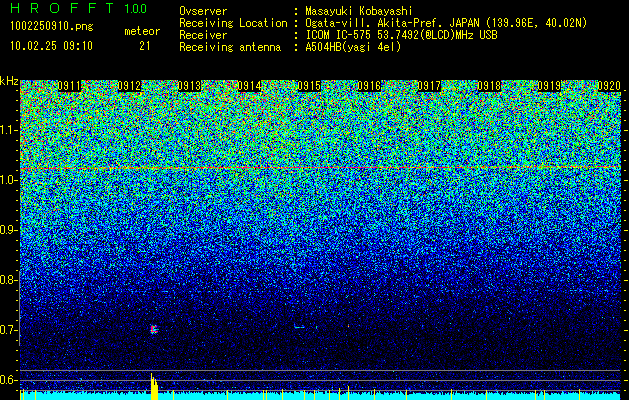Click the 1.0 kHz axis label
629x400 pixels.
pyautogui.click(x=8, y=181)
